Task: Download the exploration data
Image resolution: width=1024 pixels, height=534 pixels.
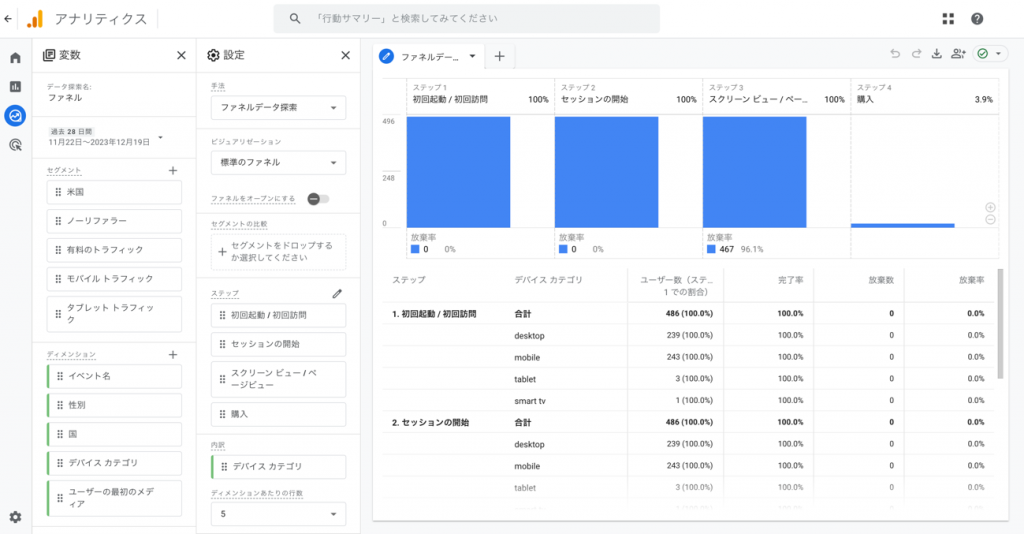Action: coord(937,55)
